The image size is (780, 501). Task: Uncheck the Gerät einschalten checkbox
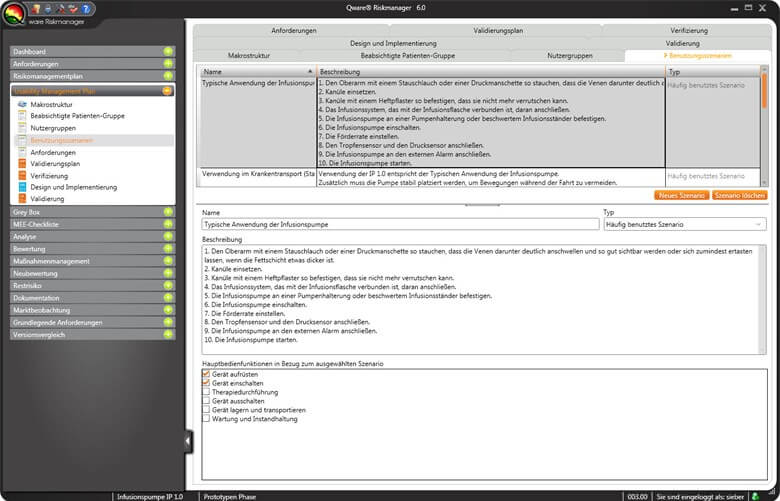[206, 383]
